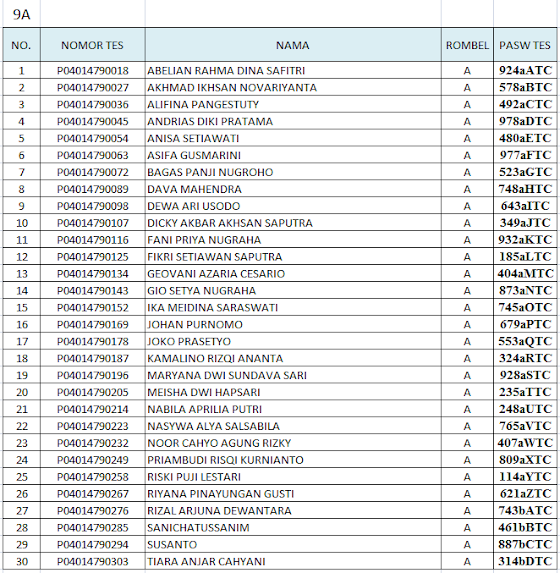This screenshot has width=560, height=573.
Task: Select name MARYANA DWI SUNDAVA SARI
Action: 227,375
